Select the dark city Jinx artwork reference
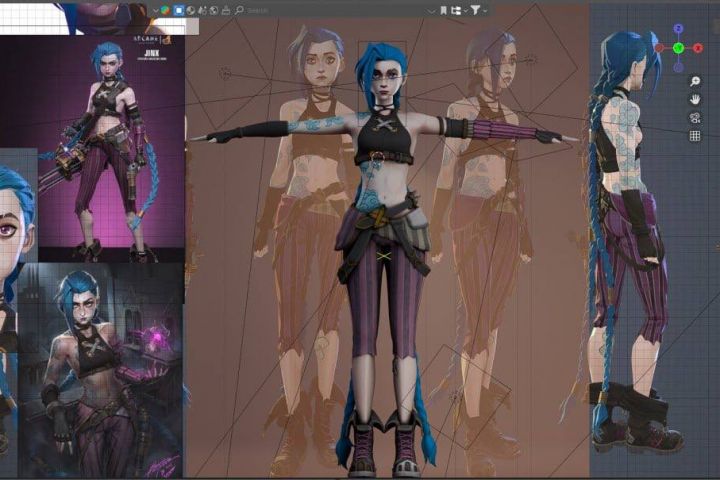 tap(101, 370)
